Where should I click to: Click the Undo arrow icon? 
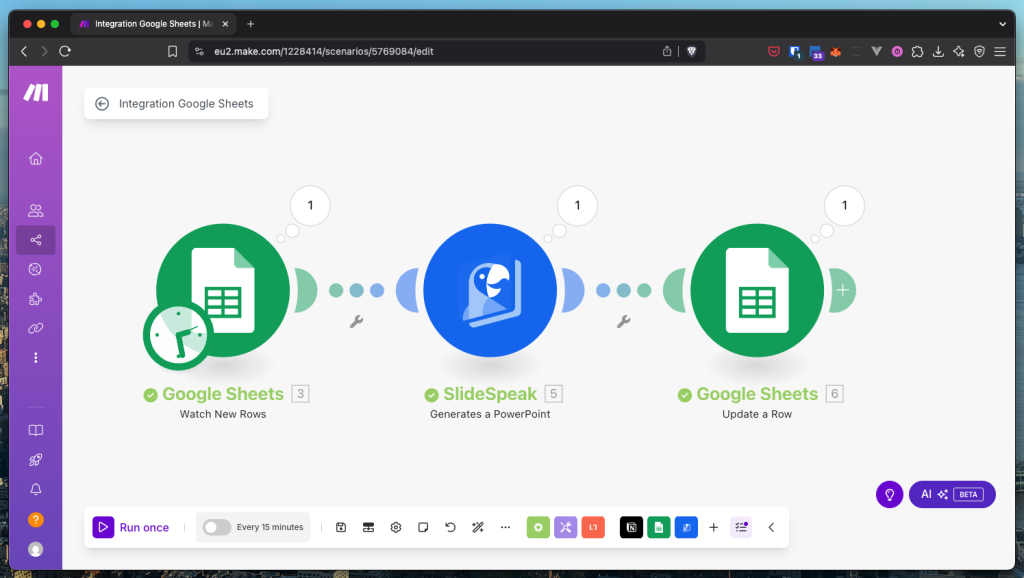(x=451, y=527)
